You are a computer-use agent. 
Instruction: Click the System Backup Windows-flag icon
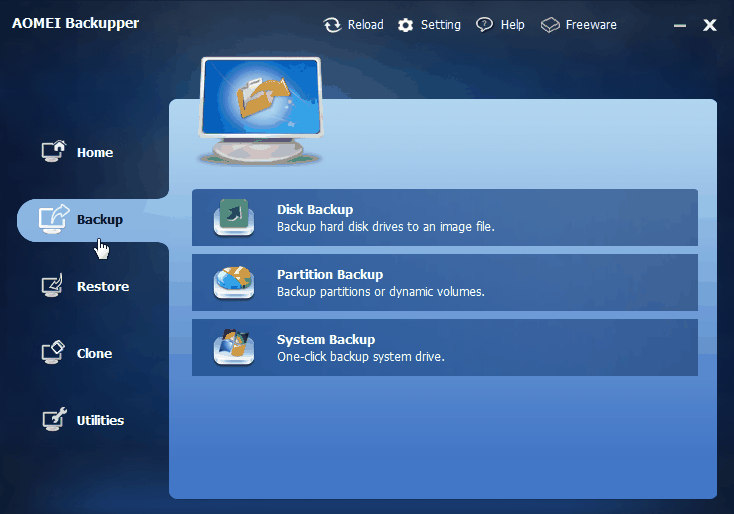point(234,347)
